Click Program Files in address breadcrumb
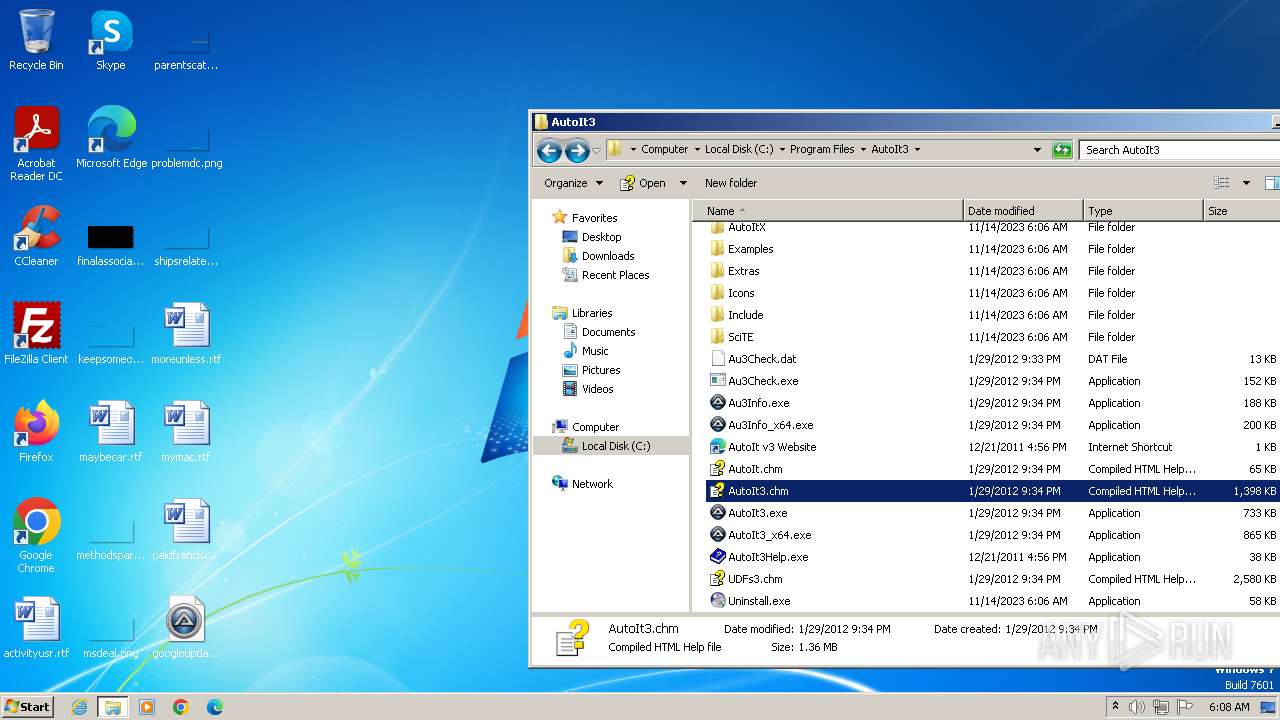Screen dimensions: 1280x720 pos(822,150)
